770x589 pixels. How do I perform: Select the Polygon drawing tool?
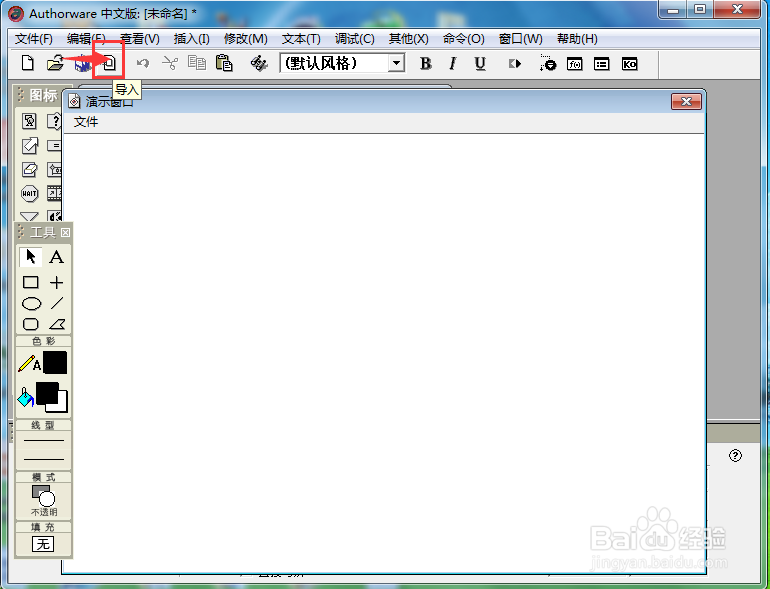click(57, 324)
